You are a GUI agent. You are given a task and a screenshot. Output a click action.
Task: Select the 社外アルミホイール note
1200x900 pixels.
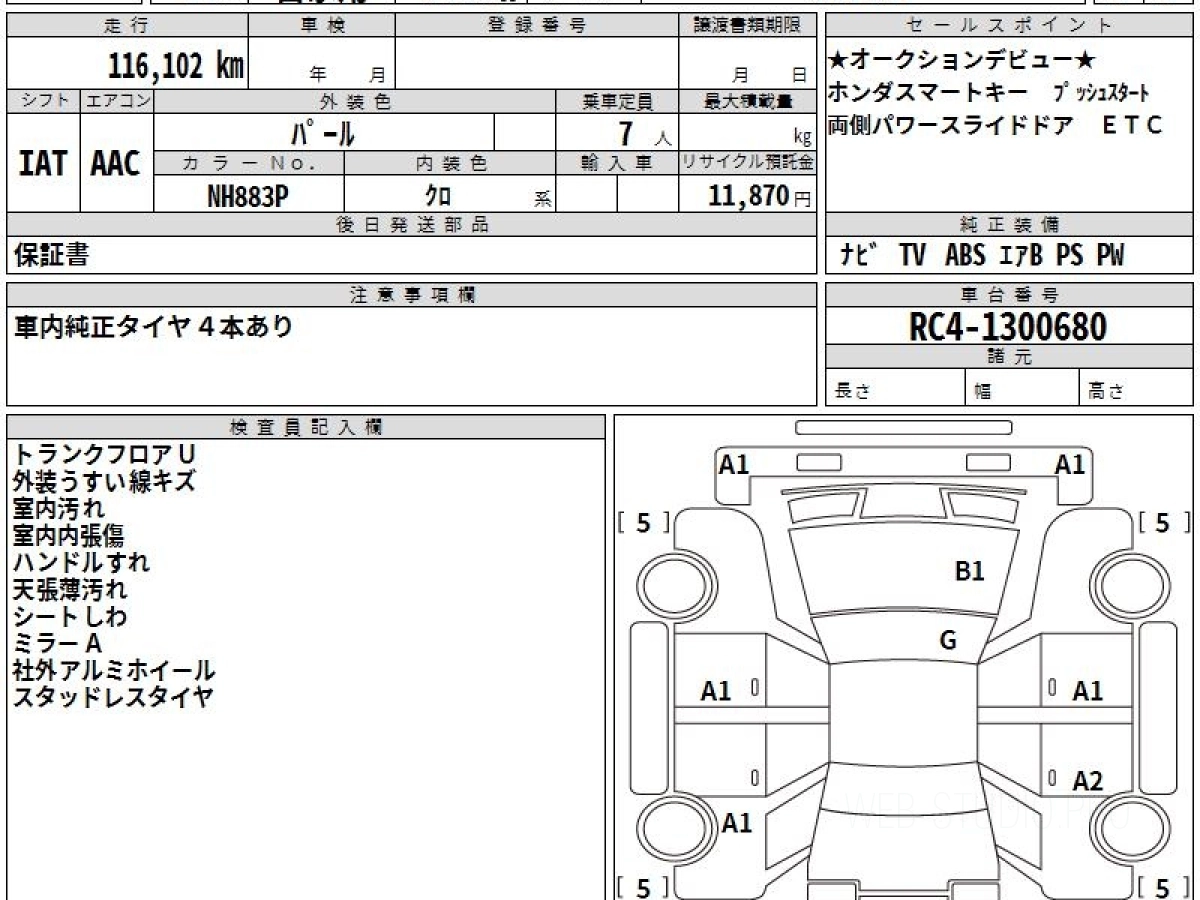coord(114,671)
